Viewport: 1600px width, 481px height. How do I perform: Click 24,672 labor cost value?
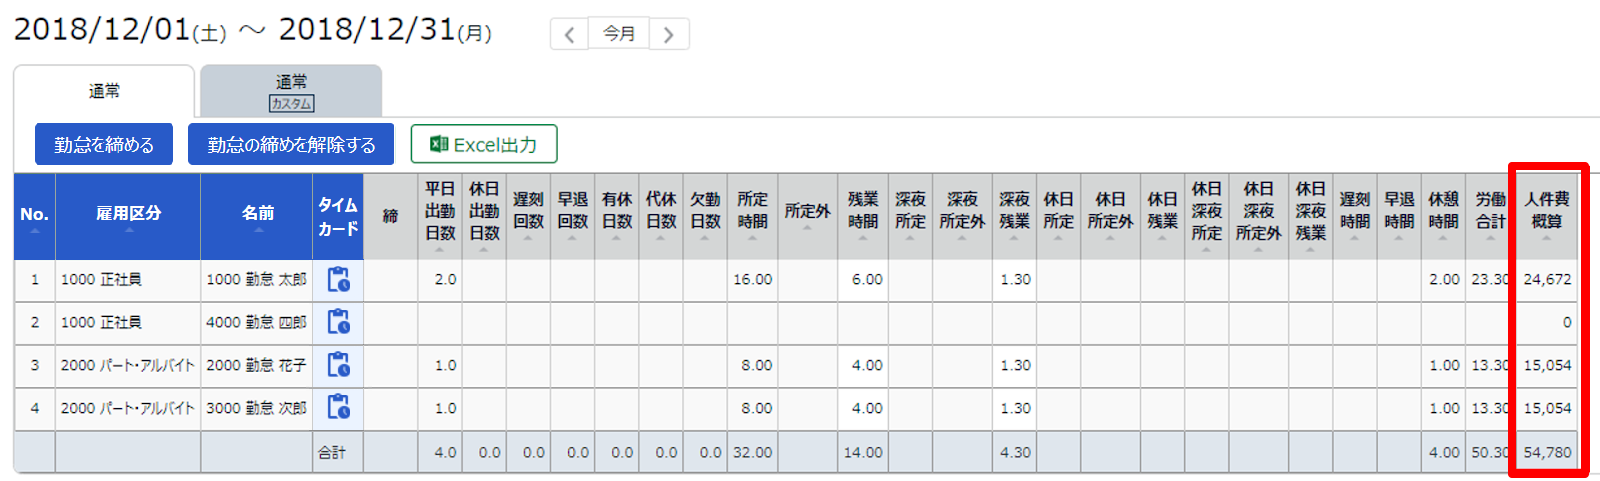click(1547, 279)
